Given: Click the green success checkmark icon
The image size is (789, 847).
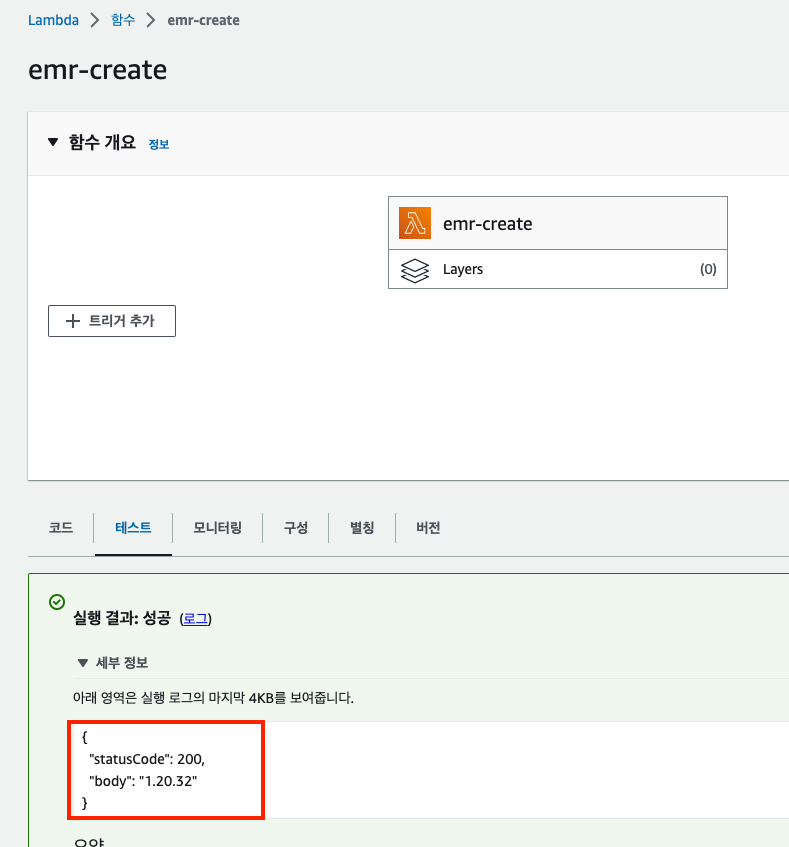Looking at the screenshot, I should (x=57, y=602).
